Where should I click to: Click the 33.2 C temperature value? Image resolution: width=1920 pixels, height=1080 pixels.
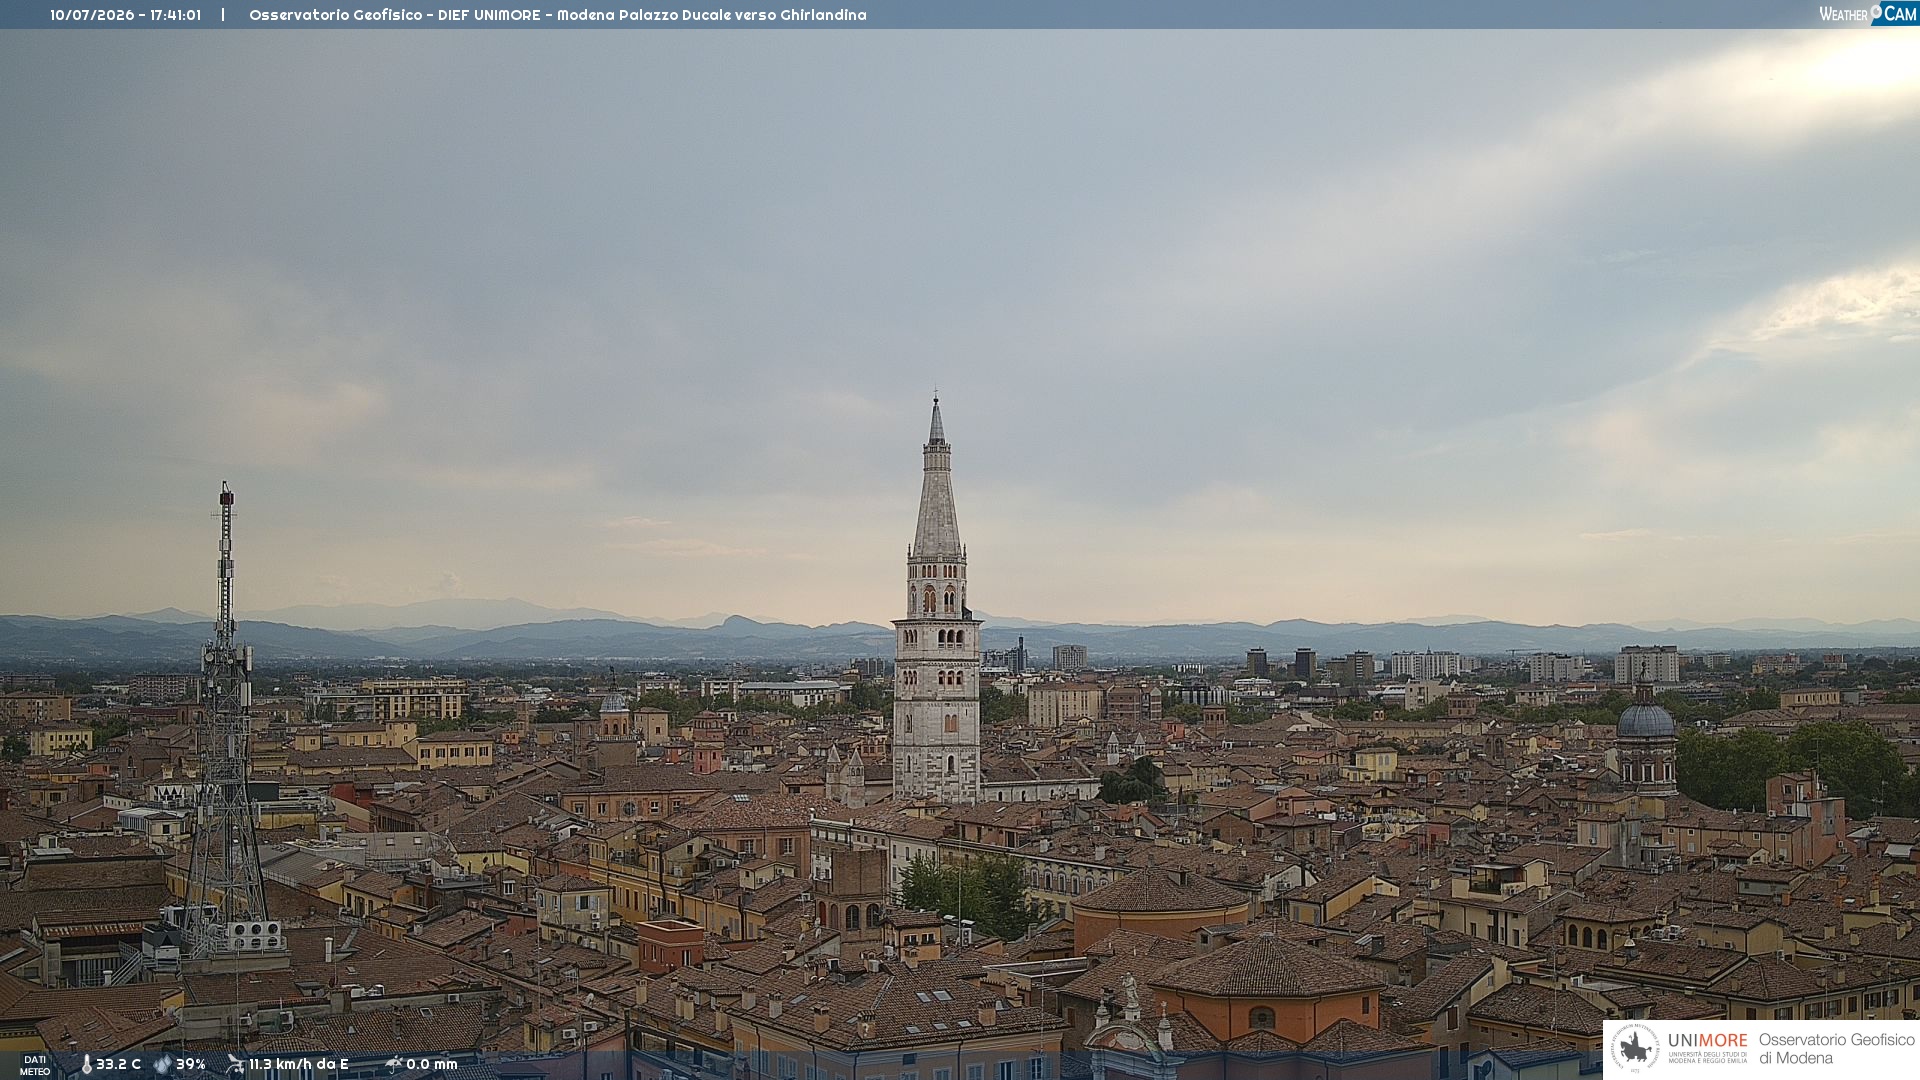[118, 1064]
